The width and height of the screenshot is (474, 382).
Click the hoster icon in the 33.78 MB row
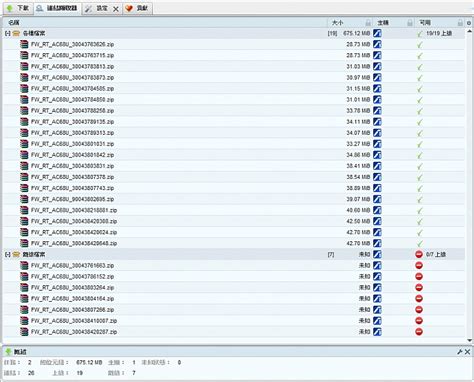pyautogui.click(x=377, y=111)
